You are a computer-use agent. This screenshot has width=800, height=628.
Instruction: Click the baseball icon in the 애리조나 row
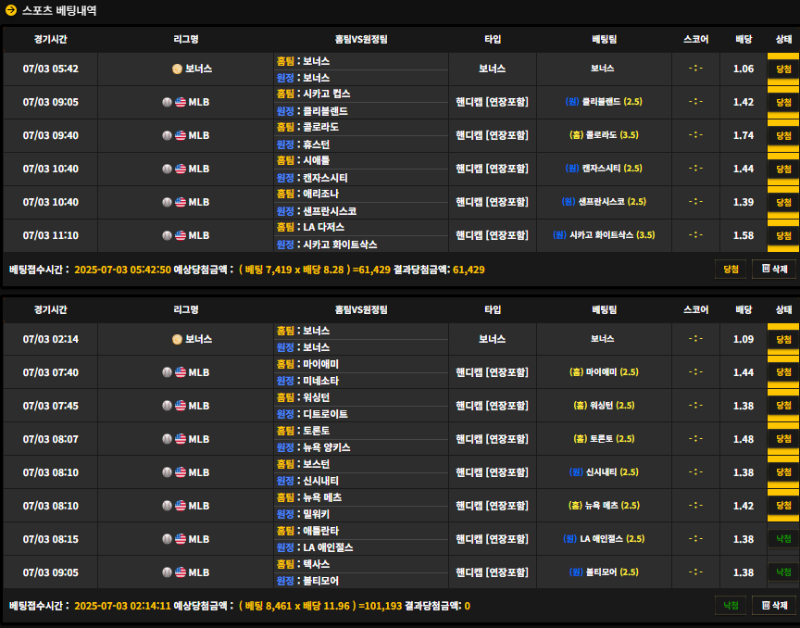point(167,202)
